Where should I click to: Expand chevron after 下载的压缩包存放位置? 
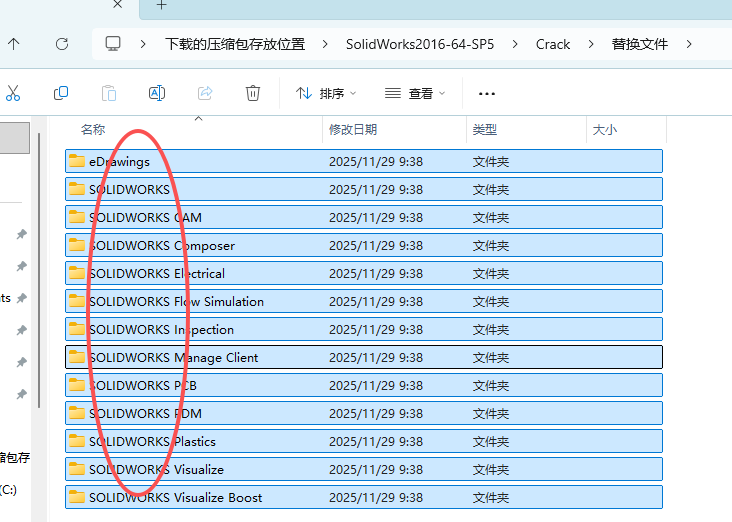(325, 44)
